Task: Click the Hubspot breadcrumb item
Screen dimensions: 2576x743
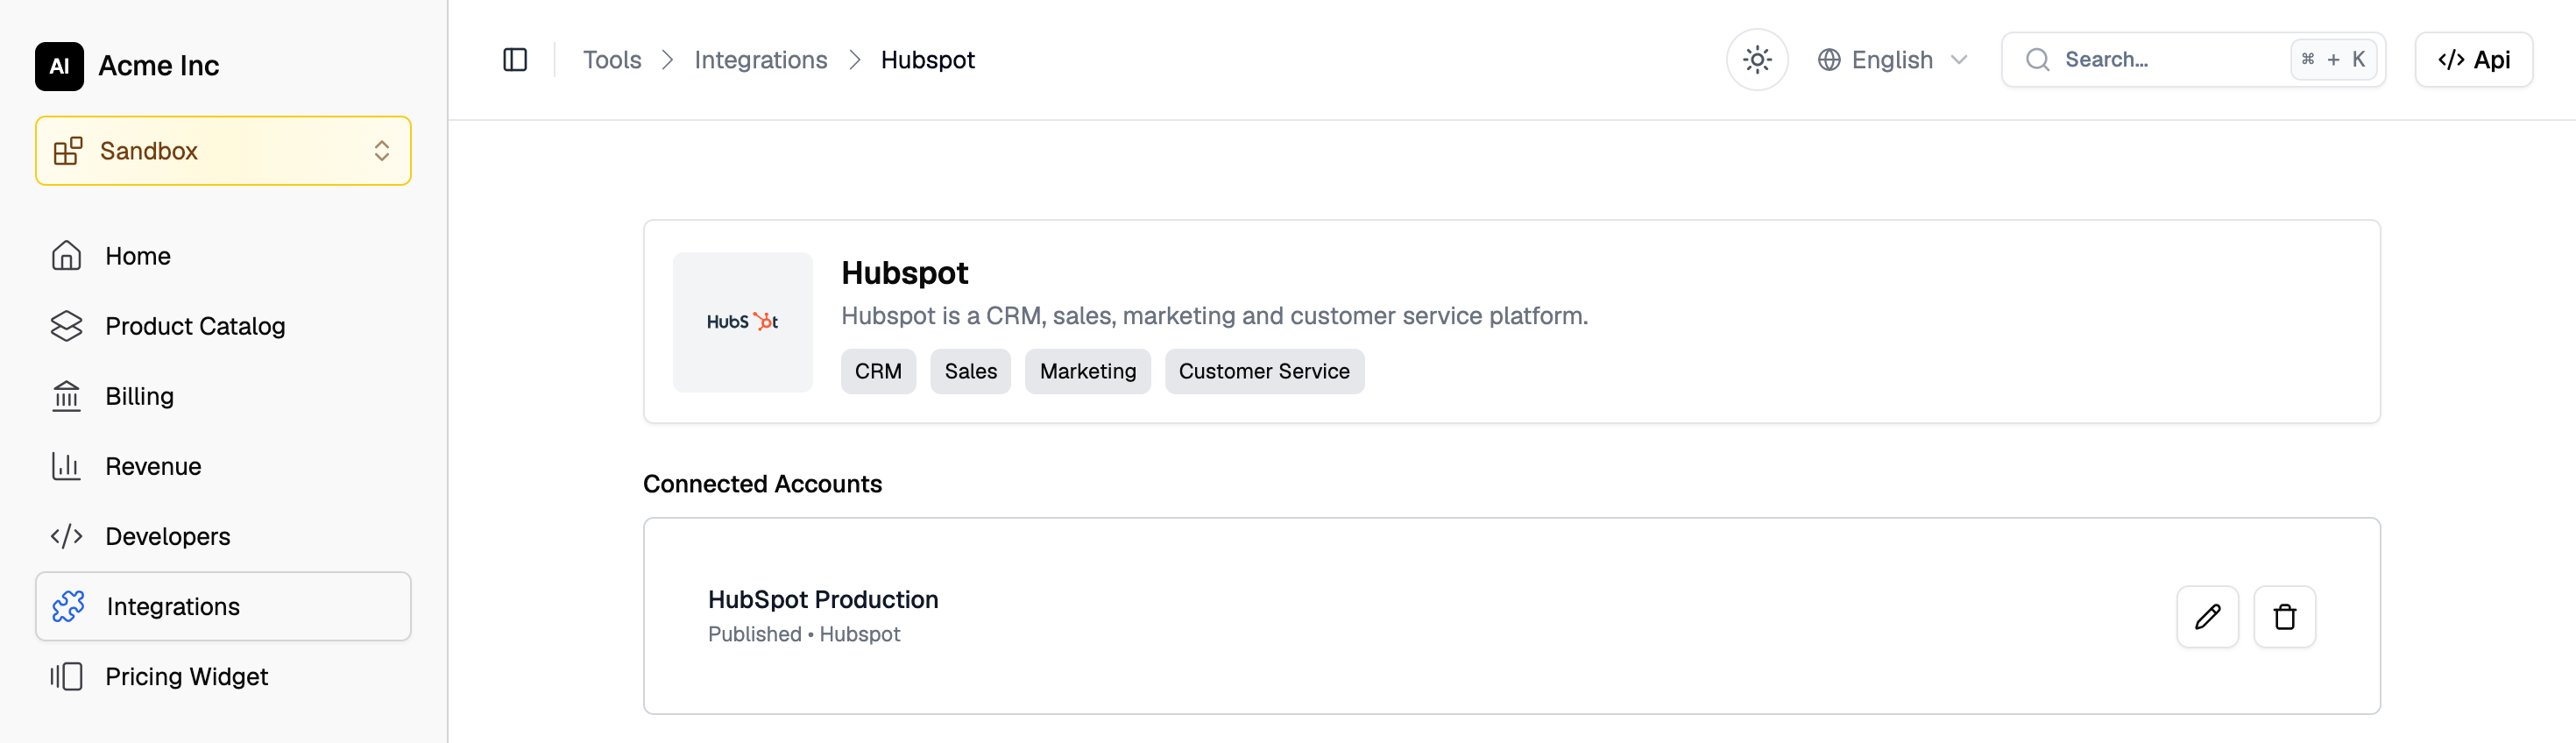Action: click(927, 60)
